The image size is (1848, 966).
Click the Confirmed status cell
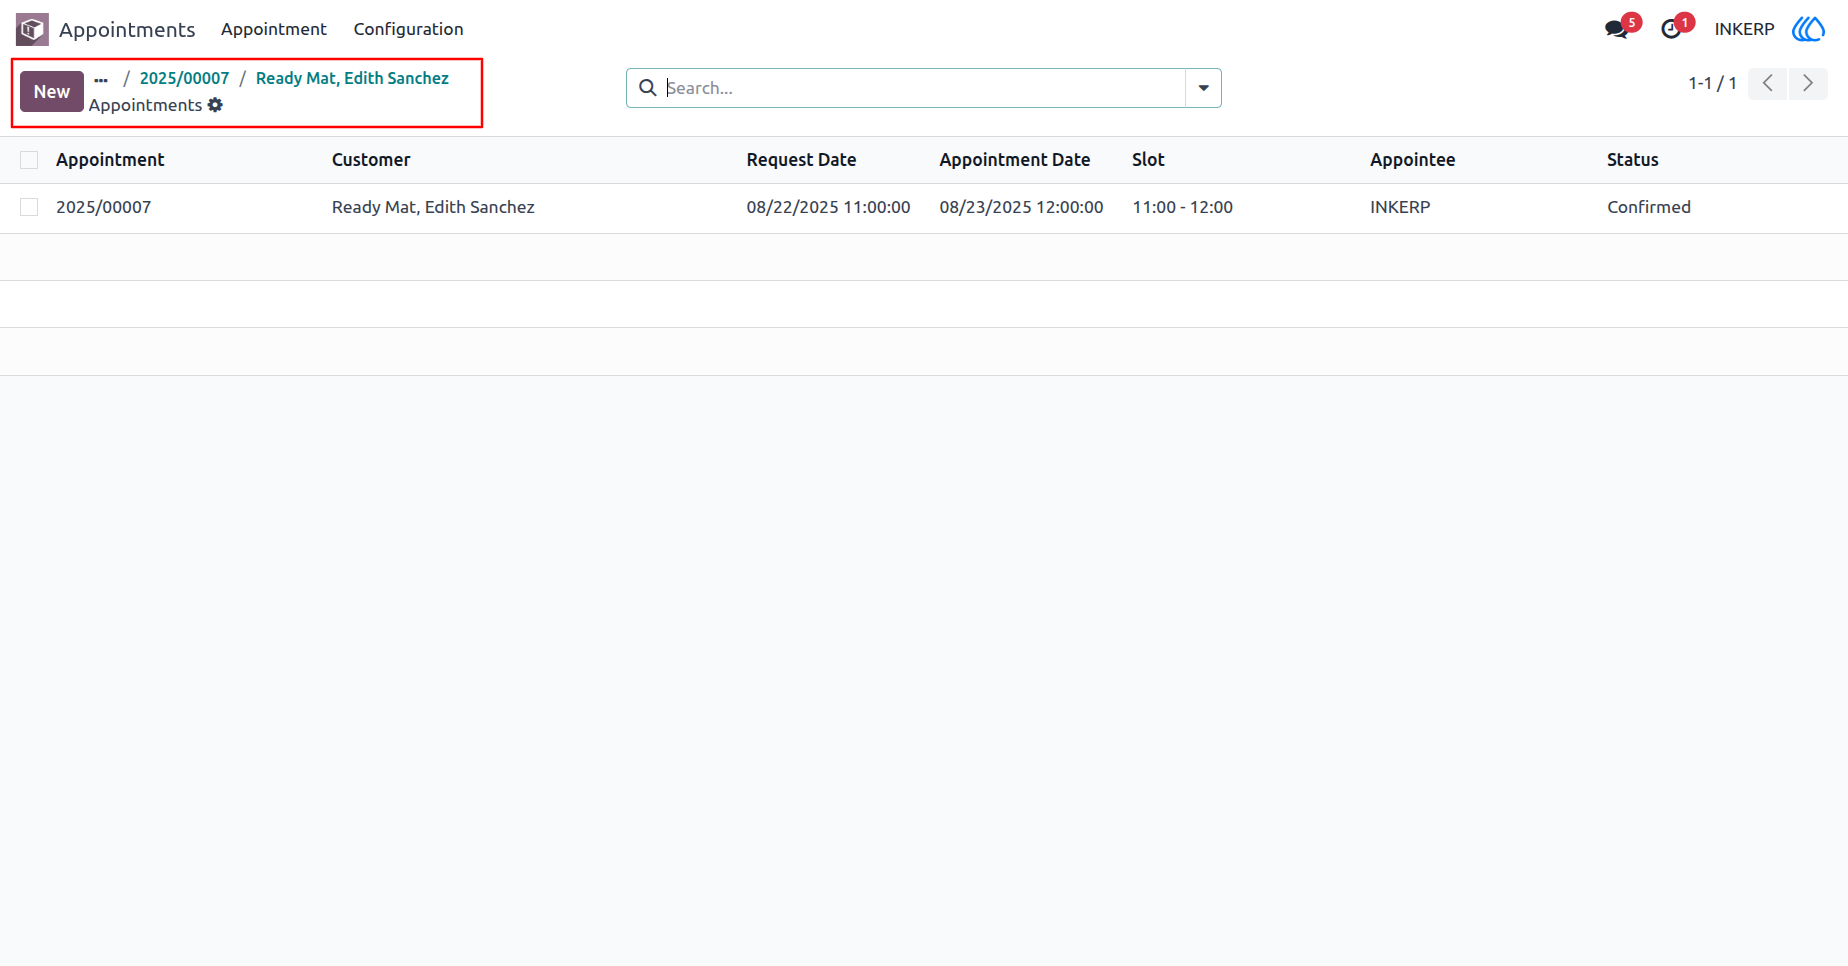[x=1648, y=207]
